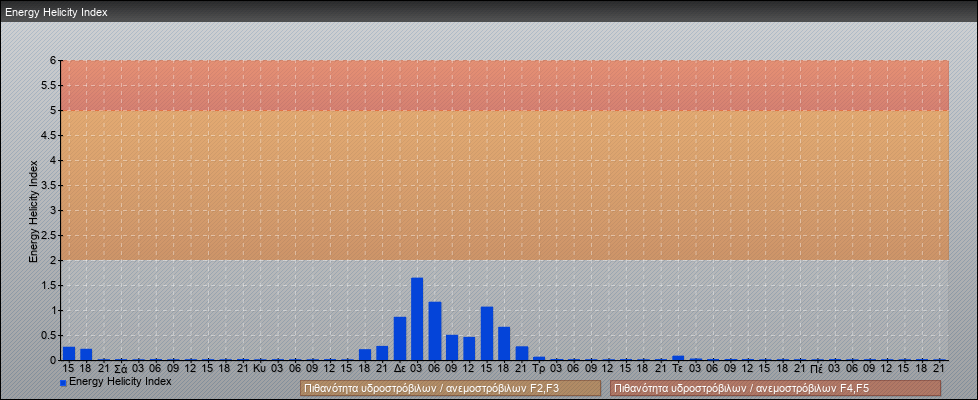Click the Energy Helicity Index window title
978x400 pixels.
(56, 12)
